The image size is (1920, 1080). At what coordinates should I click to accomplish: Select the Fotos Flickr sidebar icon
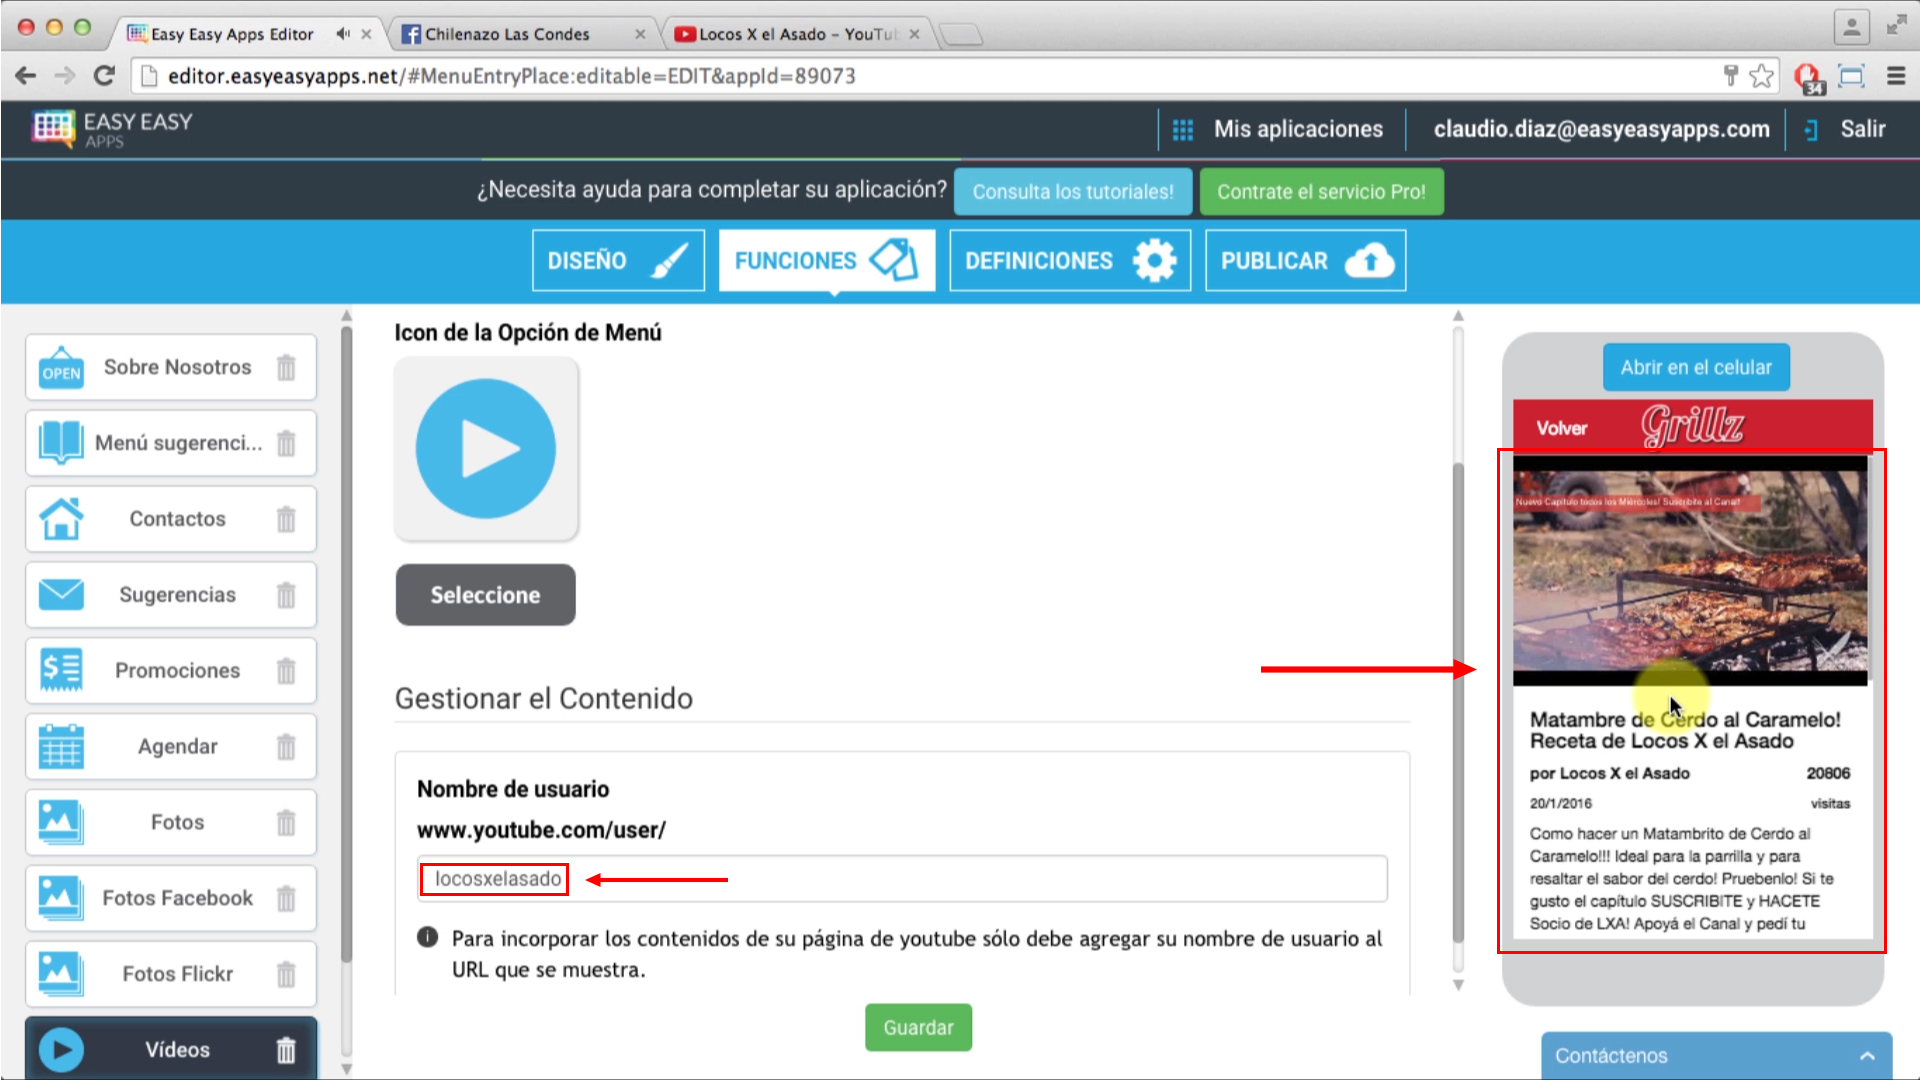pyautogui.click(x=61, y=973)
